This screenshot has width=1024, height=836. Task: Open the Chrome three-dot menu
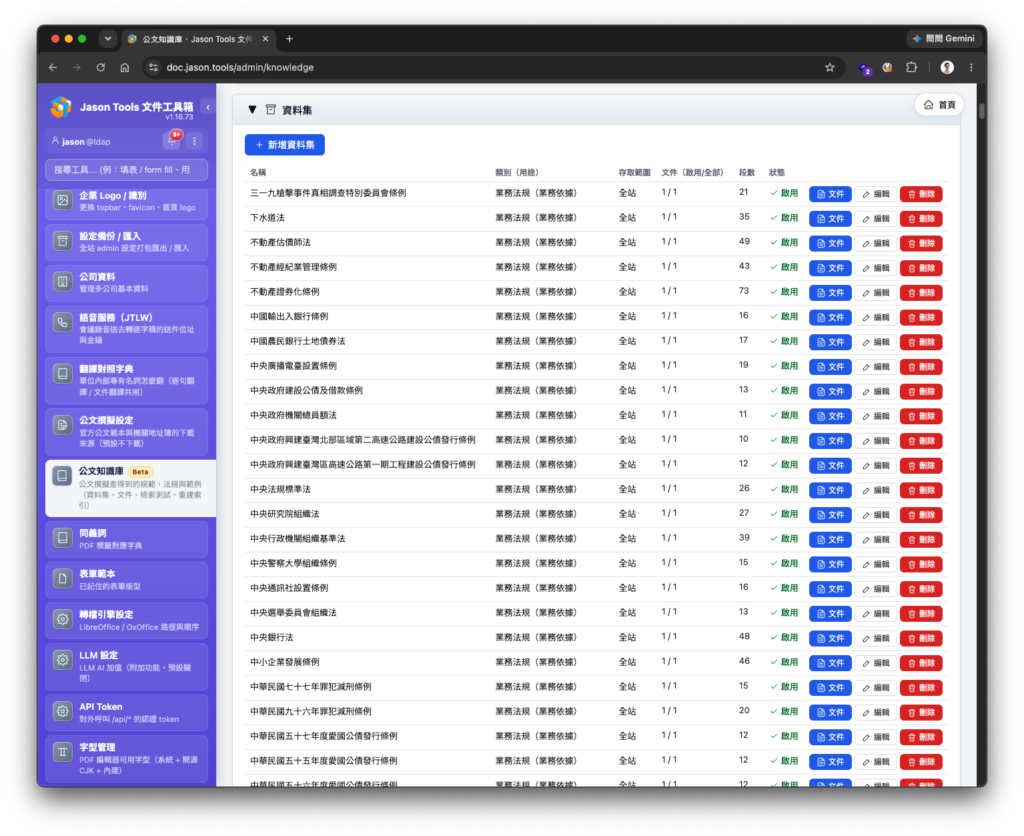(971, 67)
